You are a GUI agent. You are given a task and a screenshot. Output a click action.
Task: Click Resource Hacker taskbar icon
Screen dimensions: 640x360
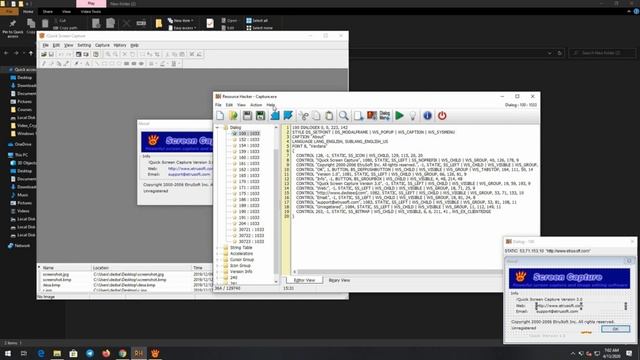click(x=139, y=353)
